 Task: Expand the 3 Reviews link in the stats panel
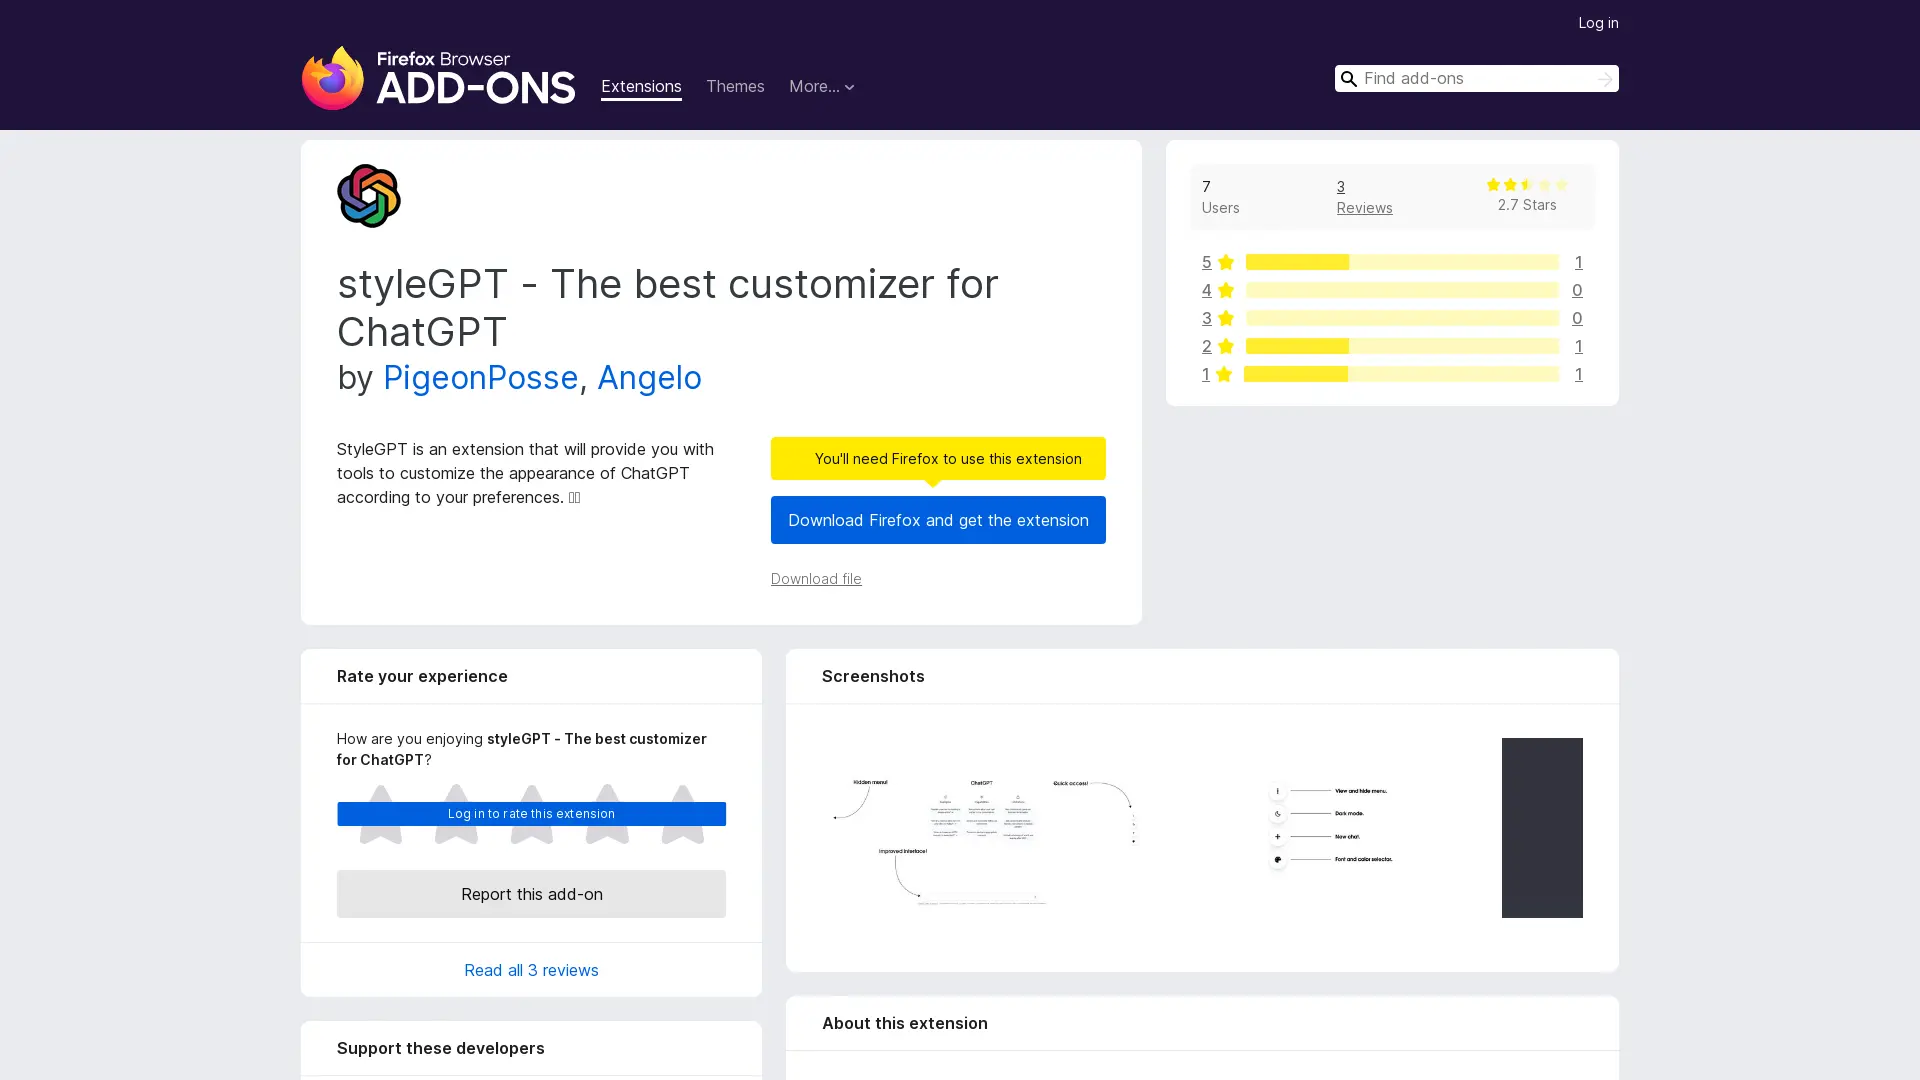pos(1364,197)
